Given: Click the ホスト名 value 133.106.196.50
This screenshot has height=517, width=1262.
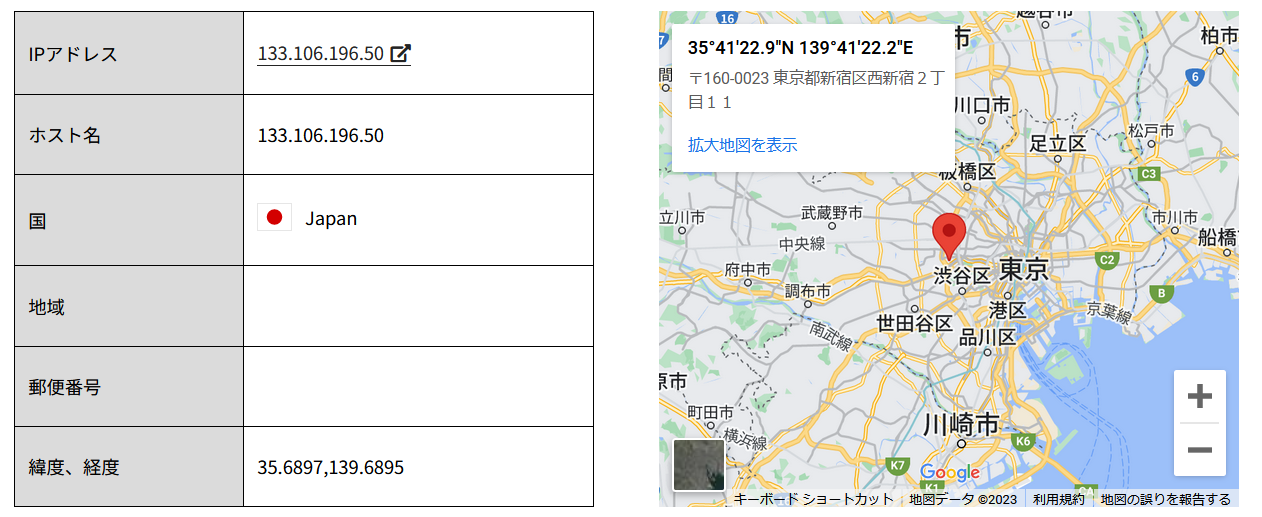Looking at the screenshot, I should tap(320, 135).
